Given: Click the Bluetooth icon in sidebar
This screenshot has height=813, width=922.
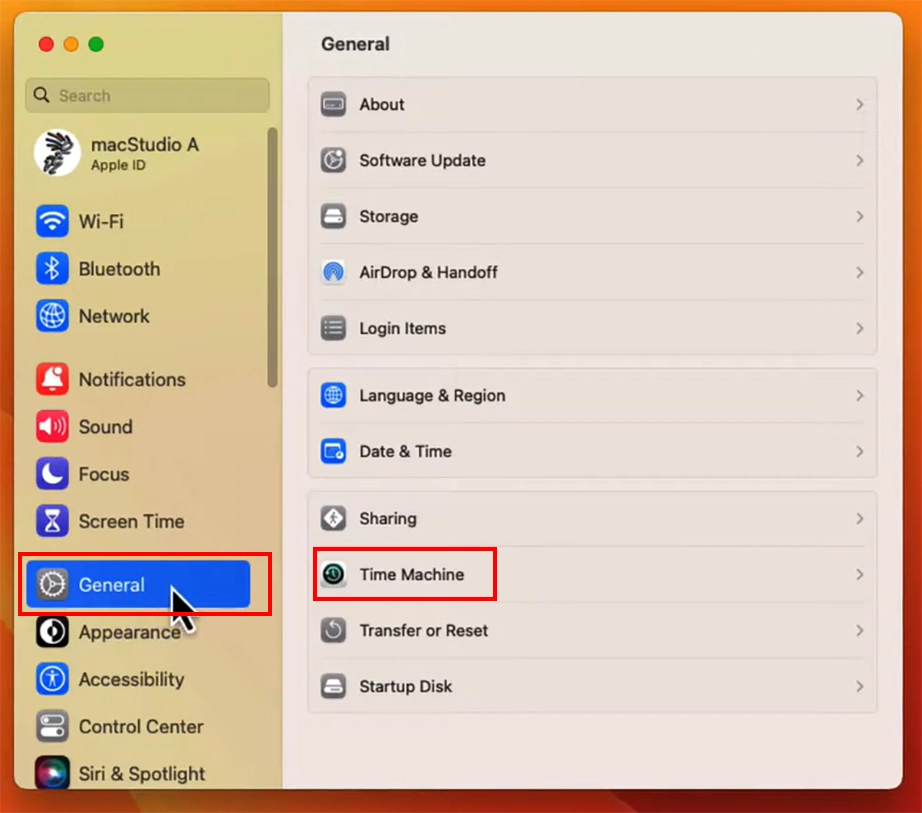Looking at the screenshot, I should coord(52,269).
